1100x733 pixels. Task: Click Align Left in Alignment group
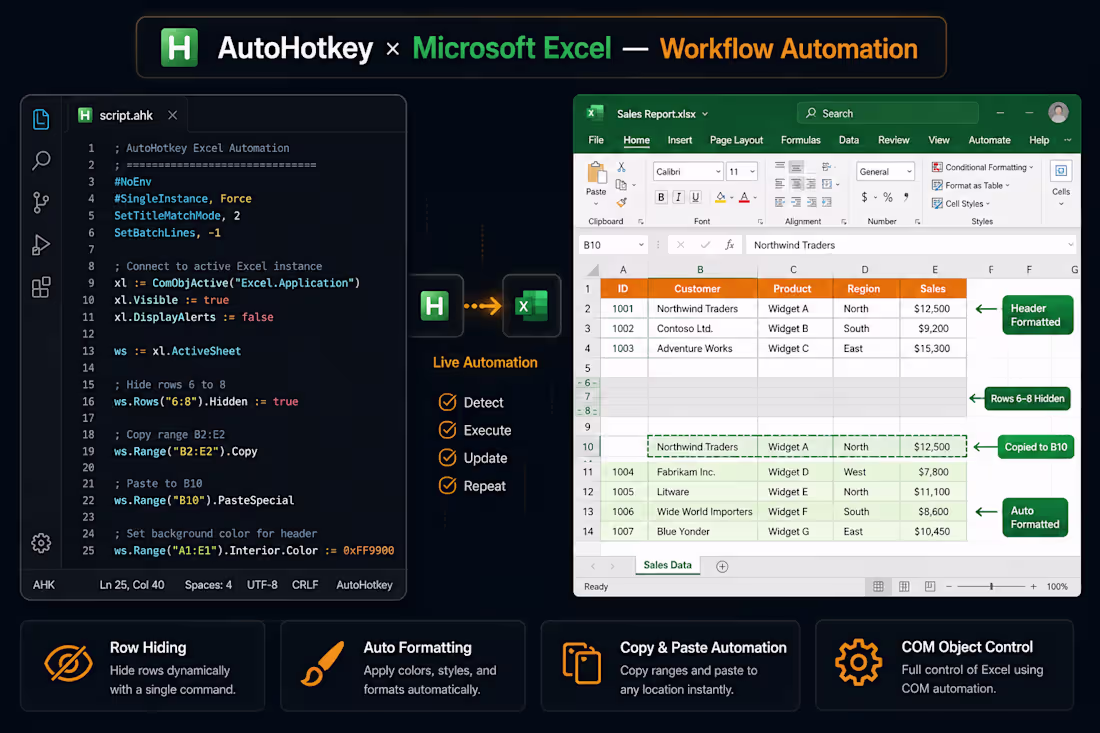coord(779,184)
